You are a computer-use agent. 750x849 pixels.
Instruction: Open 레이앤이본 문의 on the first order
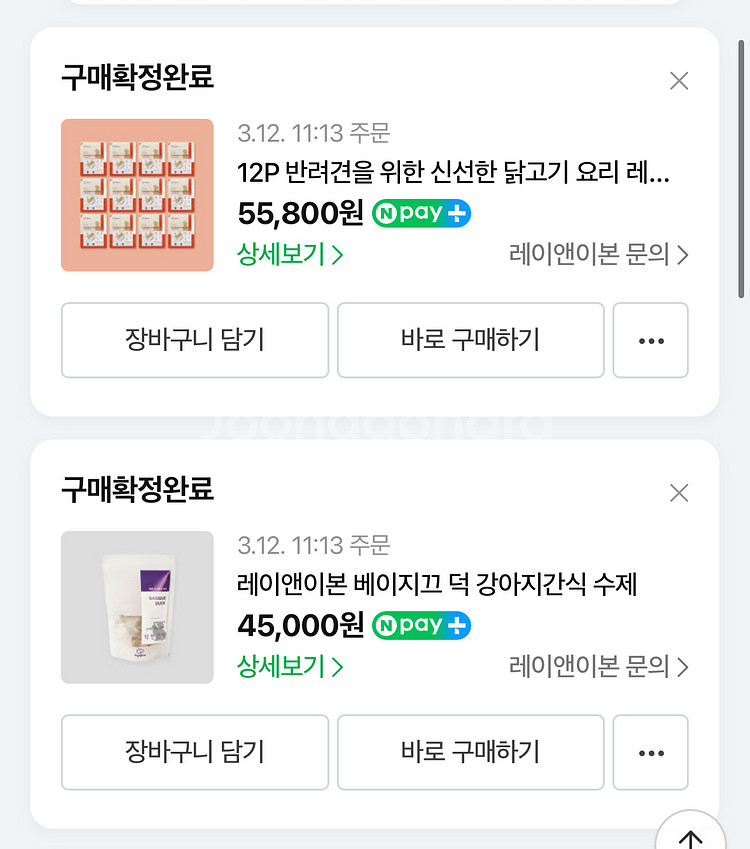pyautogui.click(x=598, y=255)
